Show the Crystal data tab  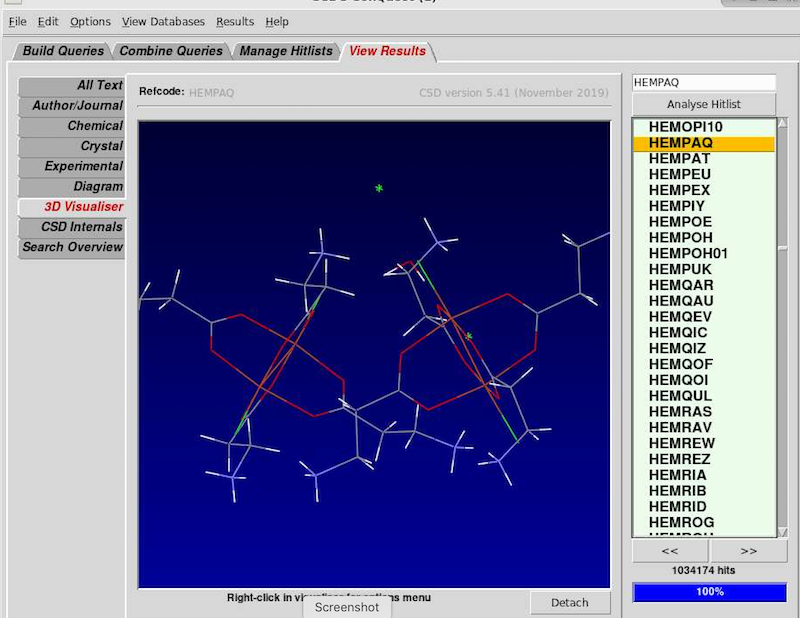coord(72,146)
